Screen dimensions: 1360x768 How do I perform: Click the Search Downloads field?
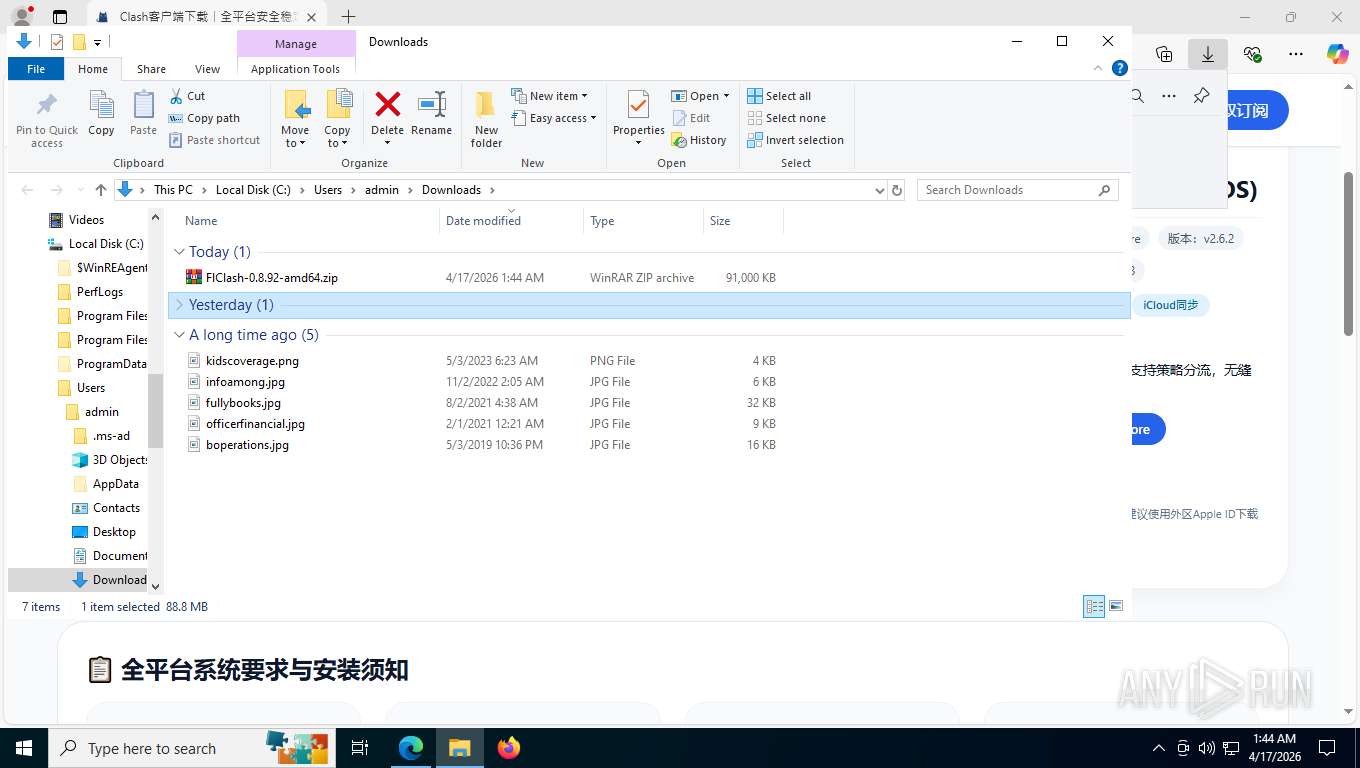pos(1017,190)
